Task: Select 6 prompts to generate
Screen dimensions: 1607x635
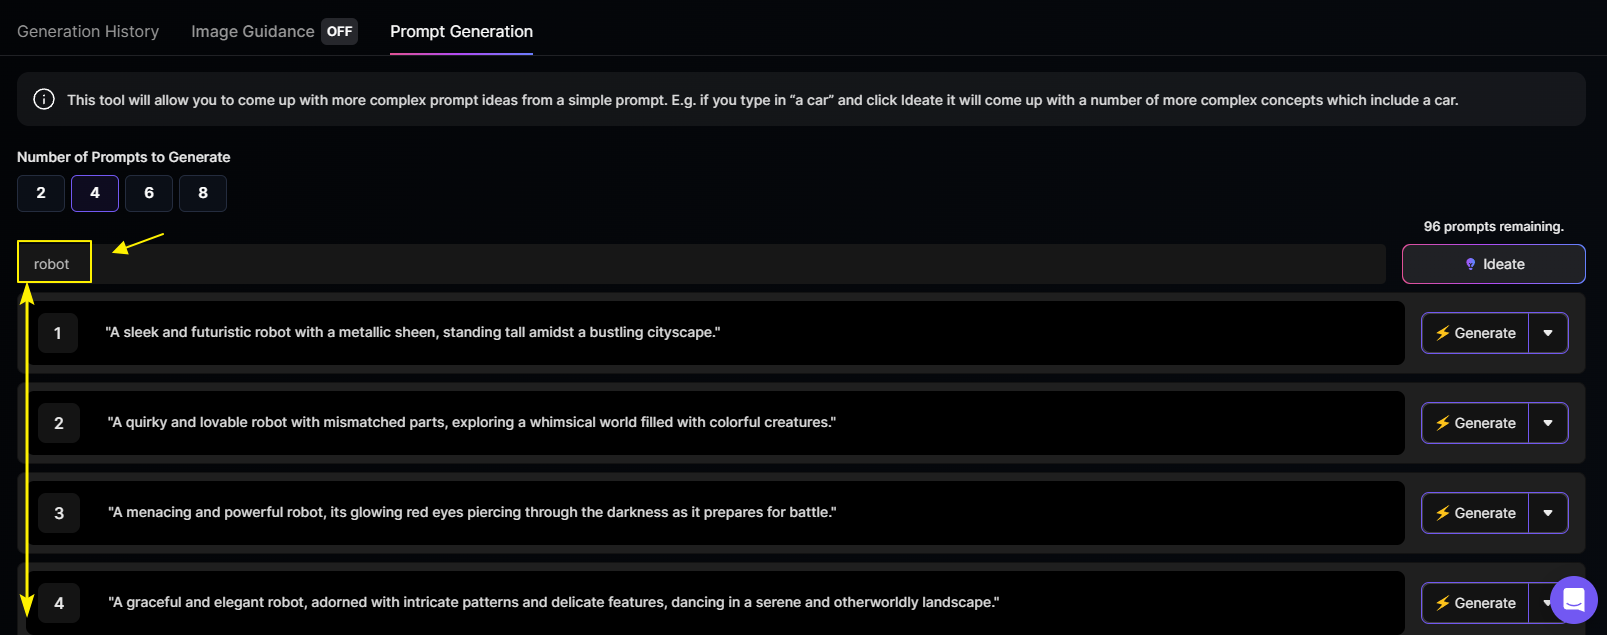Action: 149,193
